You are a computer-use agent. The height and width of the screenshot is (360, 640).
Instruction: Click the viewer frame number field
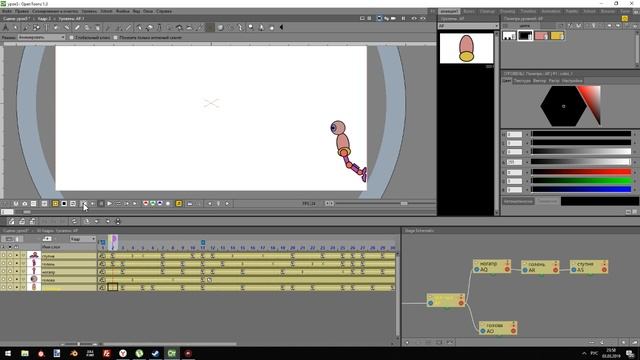[x=7, y=212]
